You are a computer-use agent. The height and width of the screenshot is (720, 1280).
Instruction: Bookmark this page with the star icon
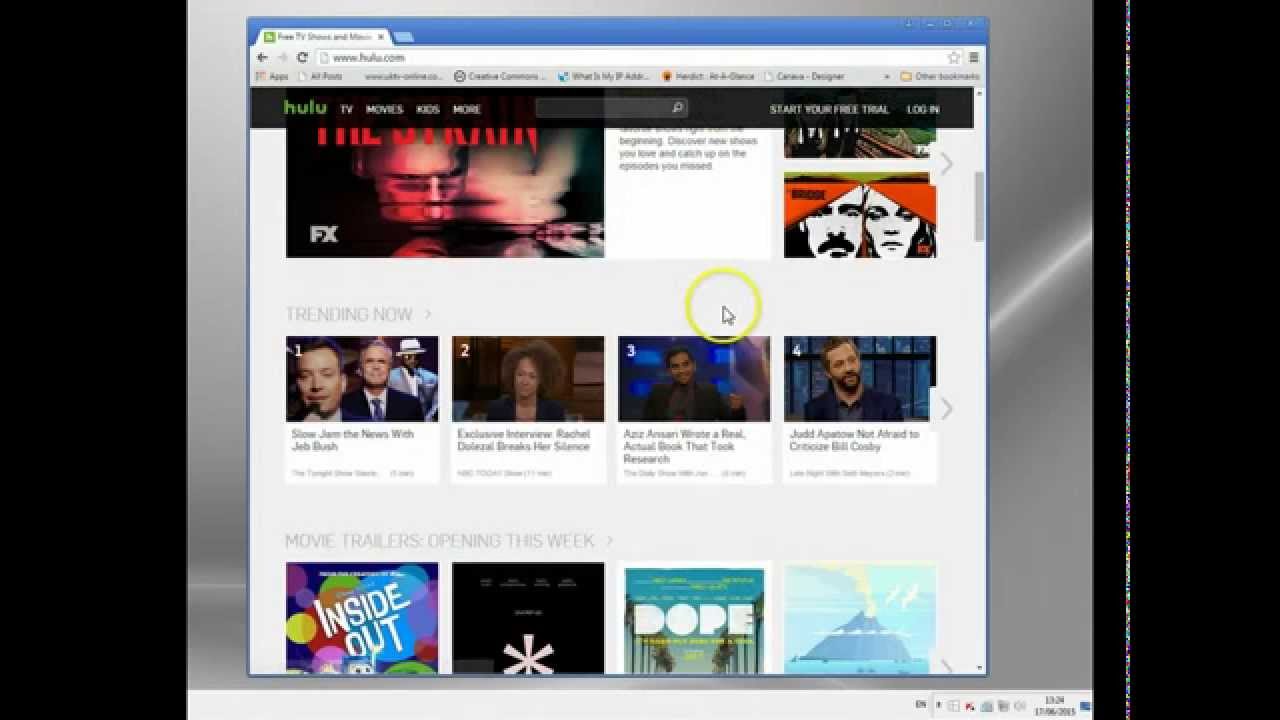click(954, 58)
